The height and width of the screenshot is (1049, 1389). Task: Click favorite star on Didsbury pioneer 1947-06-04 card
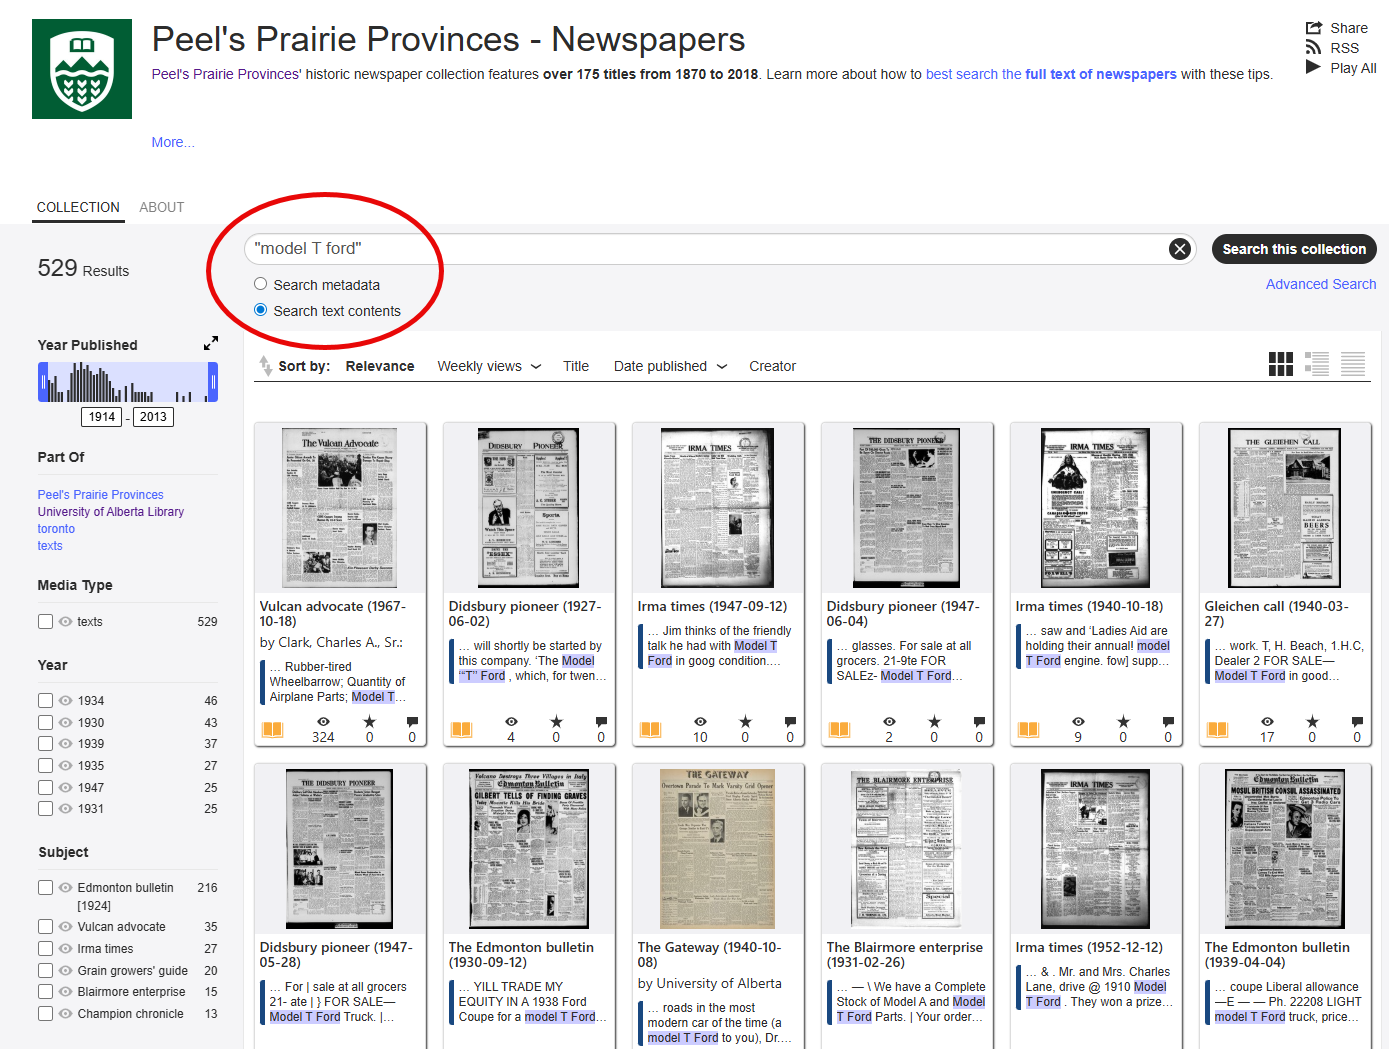[x=934, y=721]
